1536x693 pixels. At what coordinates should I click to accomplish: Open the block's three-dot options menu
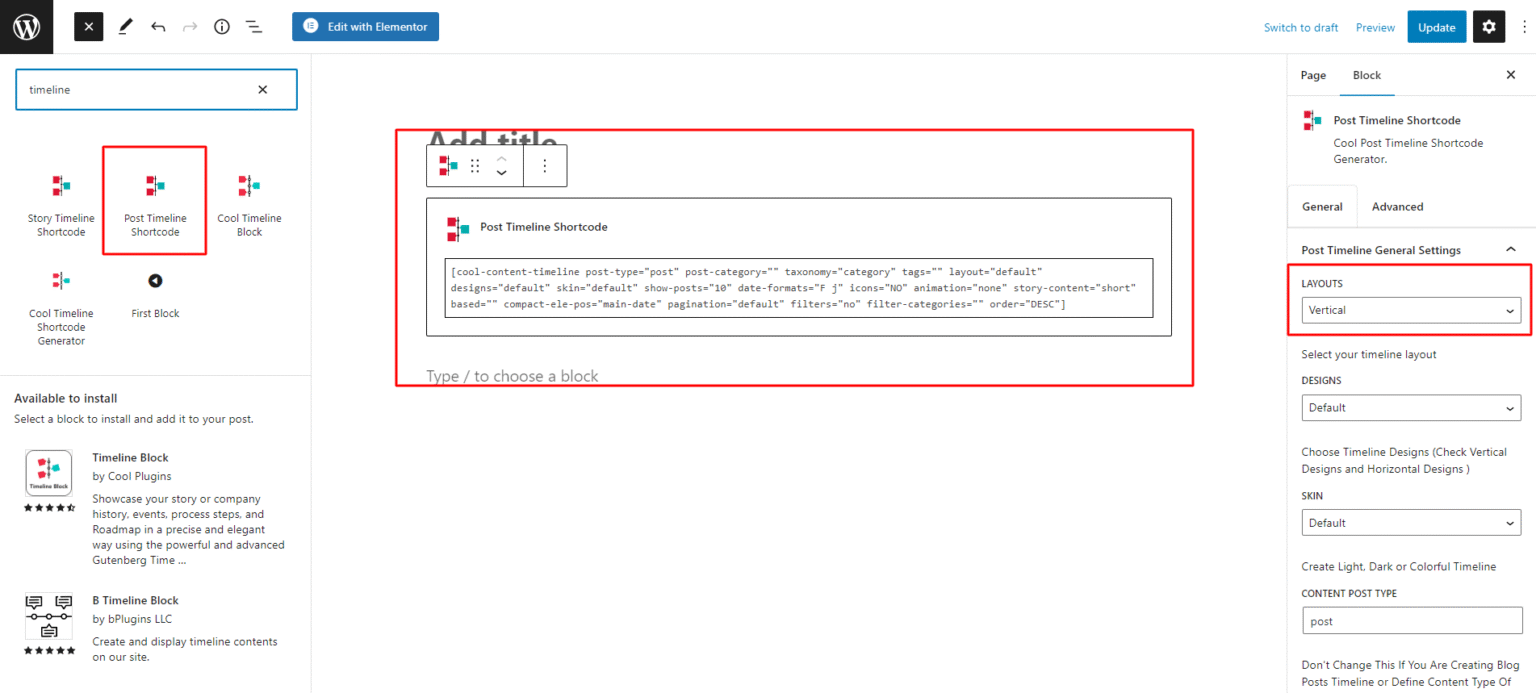(545, 165)
